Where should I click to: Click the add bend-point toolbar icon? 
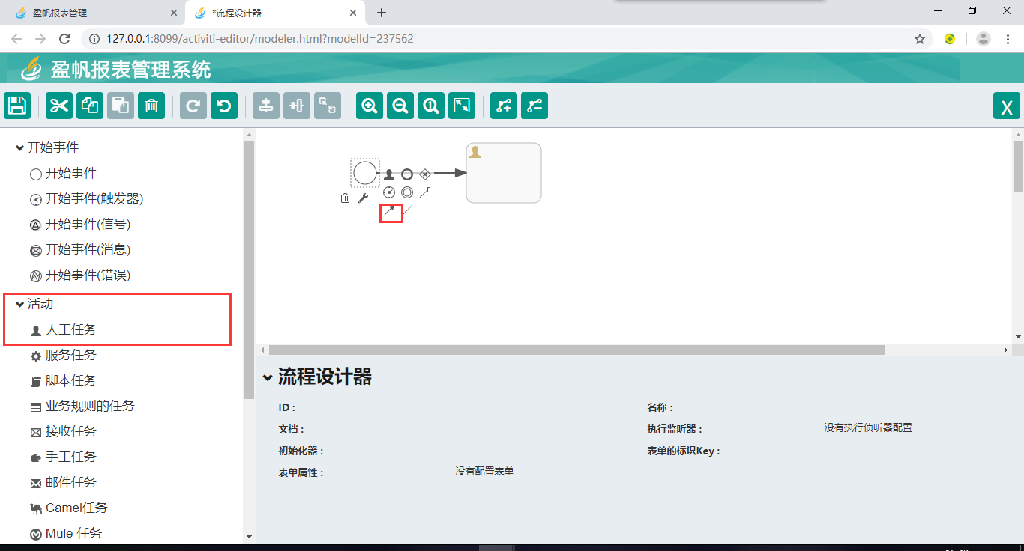[x=504, y=106]
